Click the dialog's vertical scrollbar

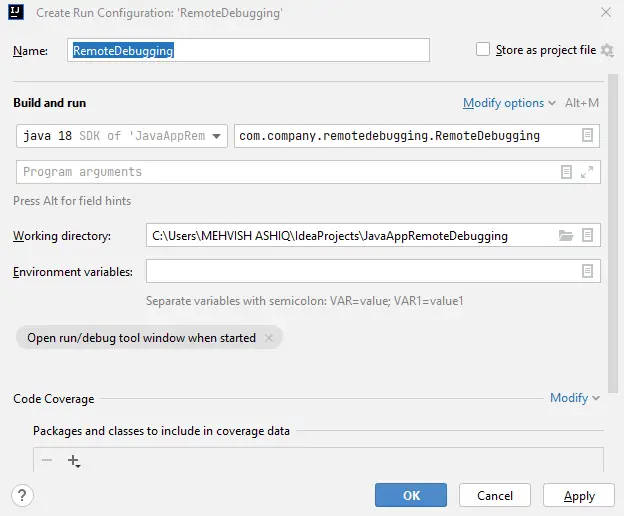click(613, 234)
